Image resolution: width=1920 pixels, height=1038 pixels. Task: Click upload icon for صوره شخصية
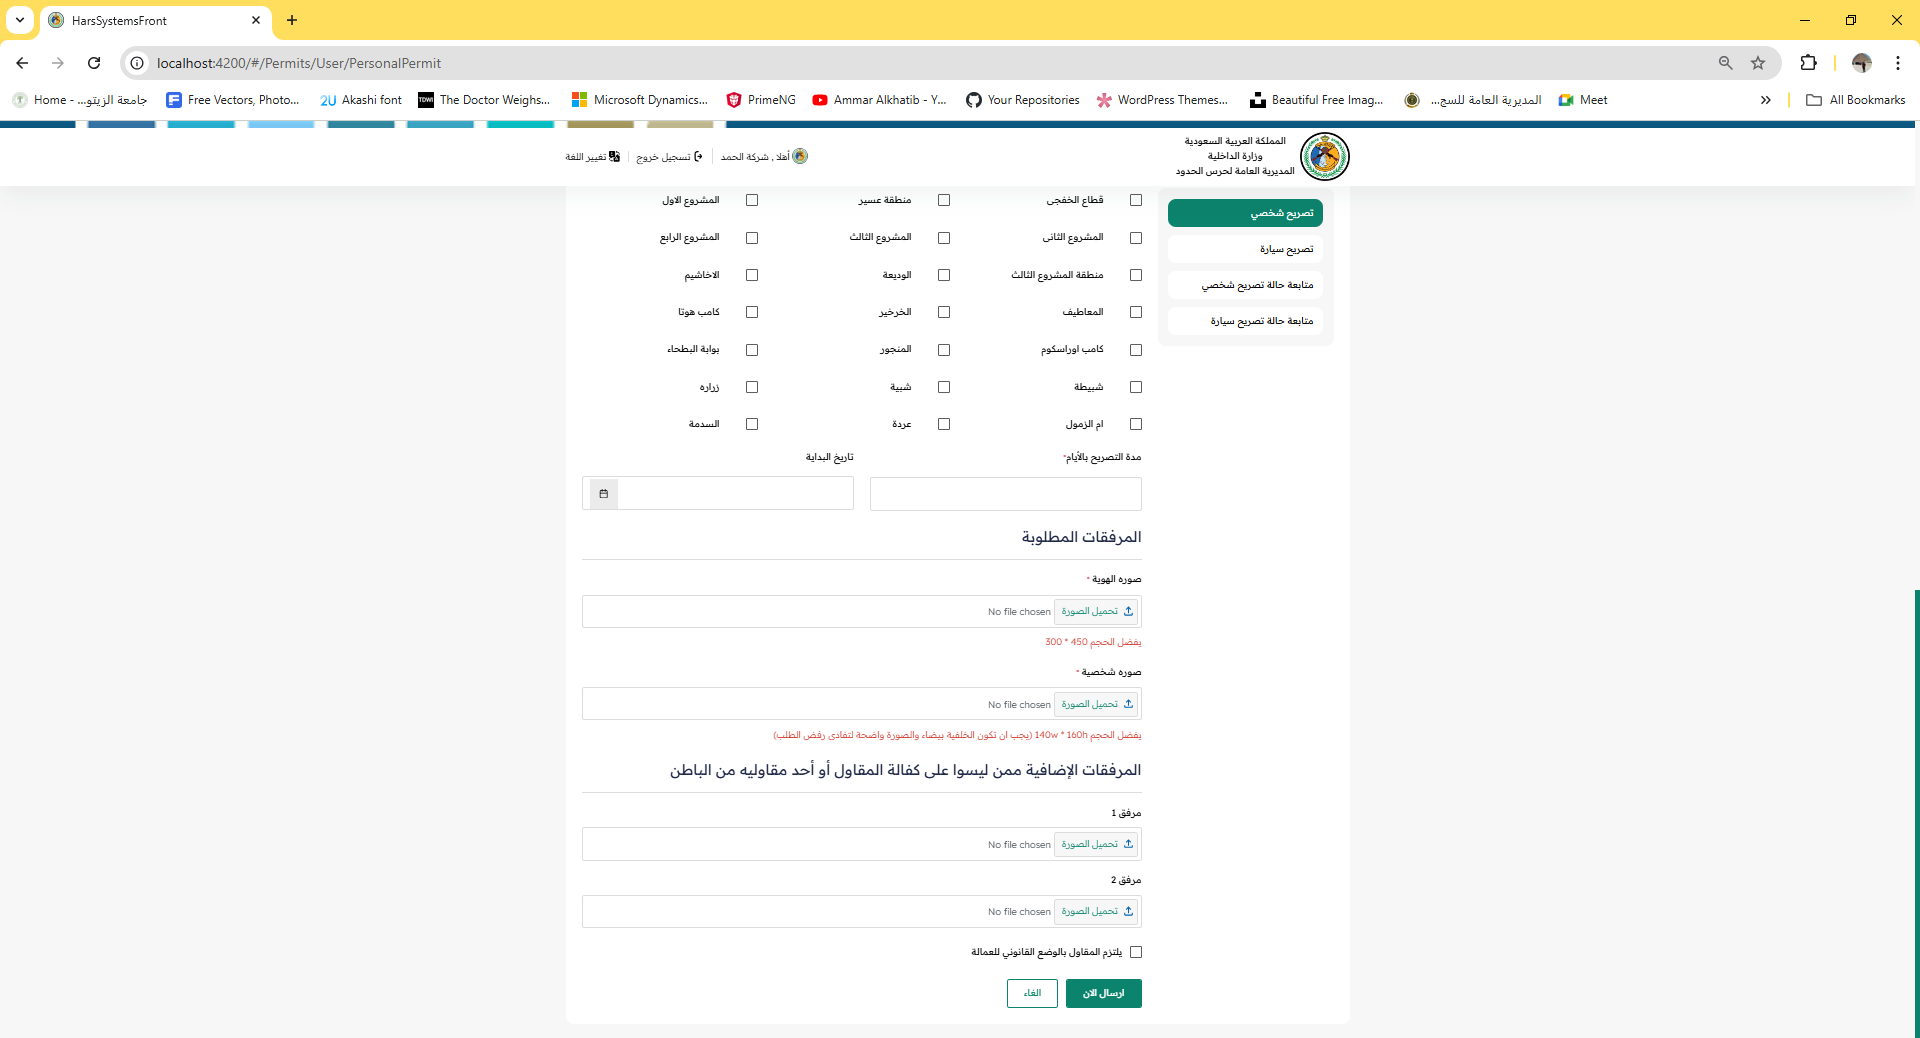point(1128,704)
